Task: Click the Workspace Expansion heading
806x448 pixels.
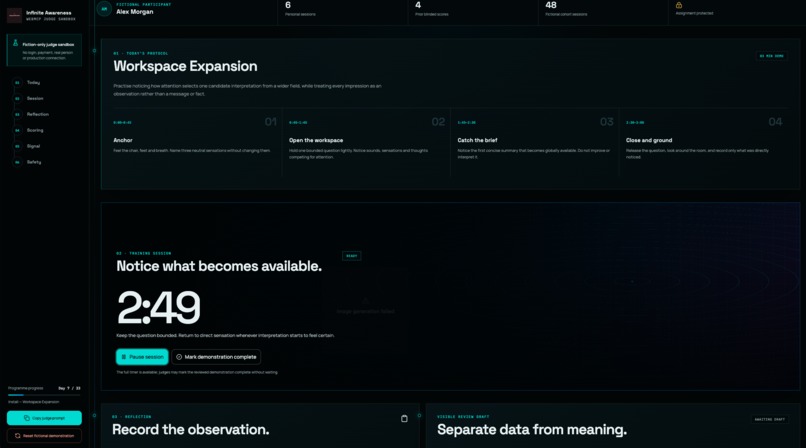Action: [186, 66]
